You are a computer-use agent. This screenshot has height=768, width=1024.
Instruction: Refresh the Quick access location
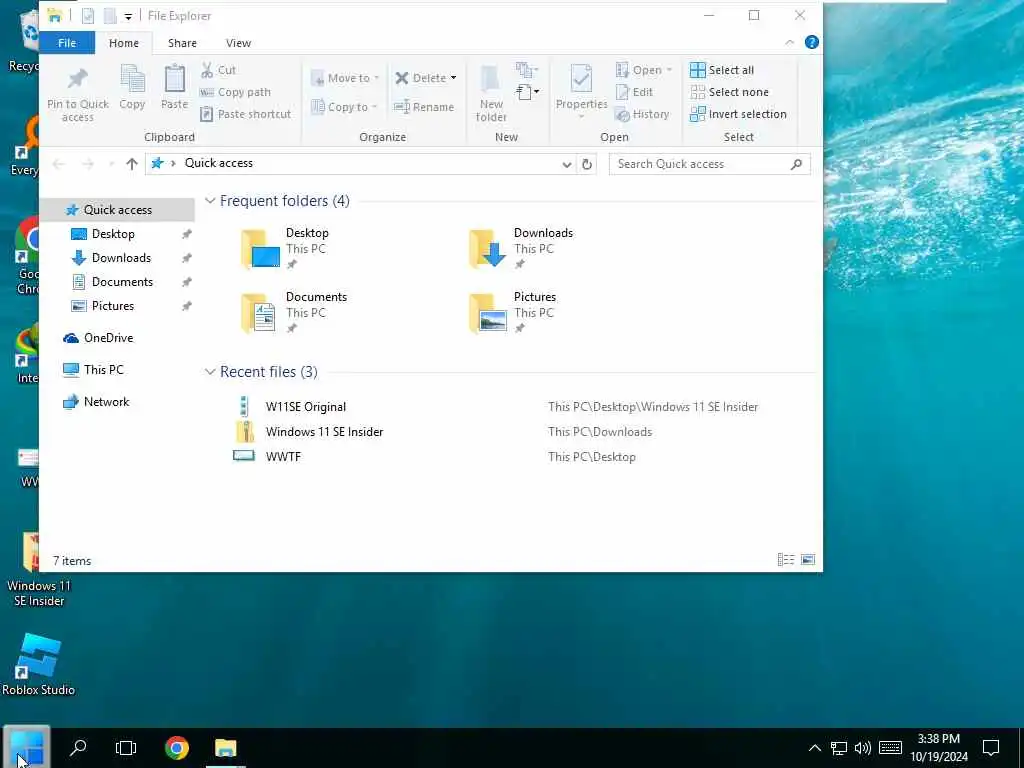pyautogui.click(x=587, y=164)
